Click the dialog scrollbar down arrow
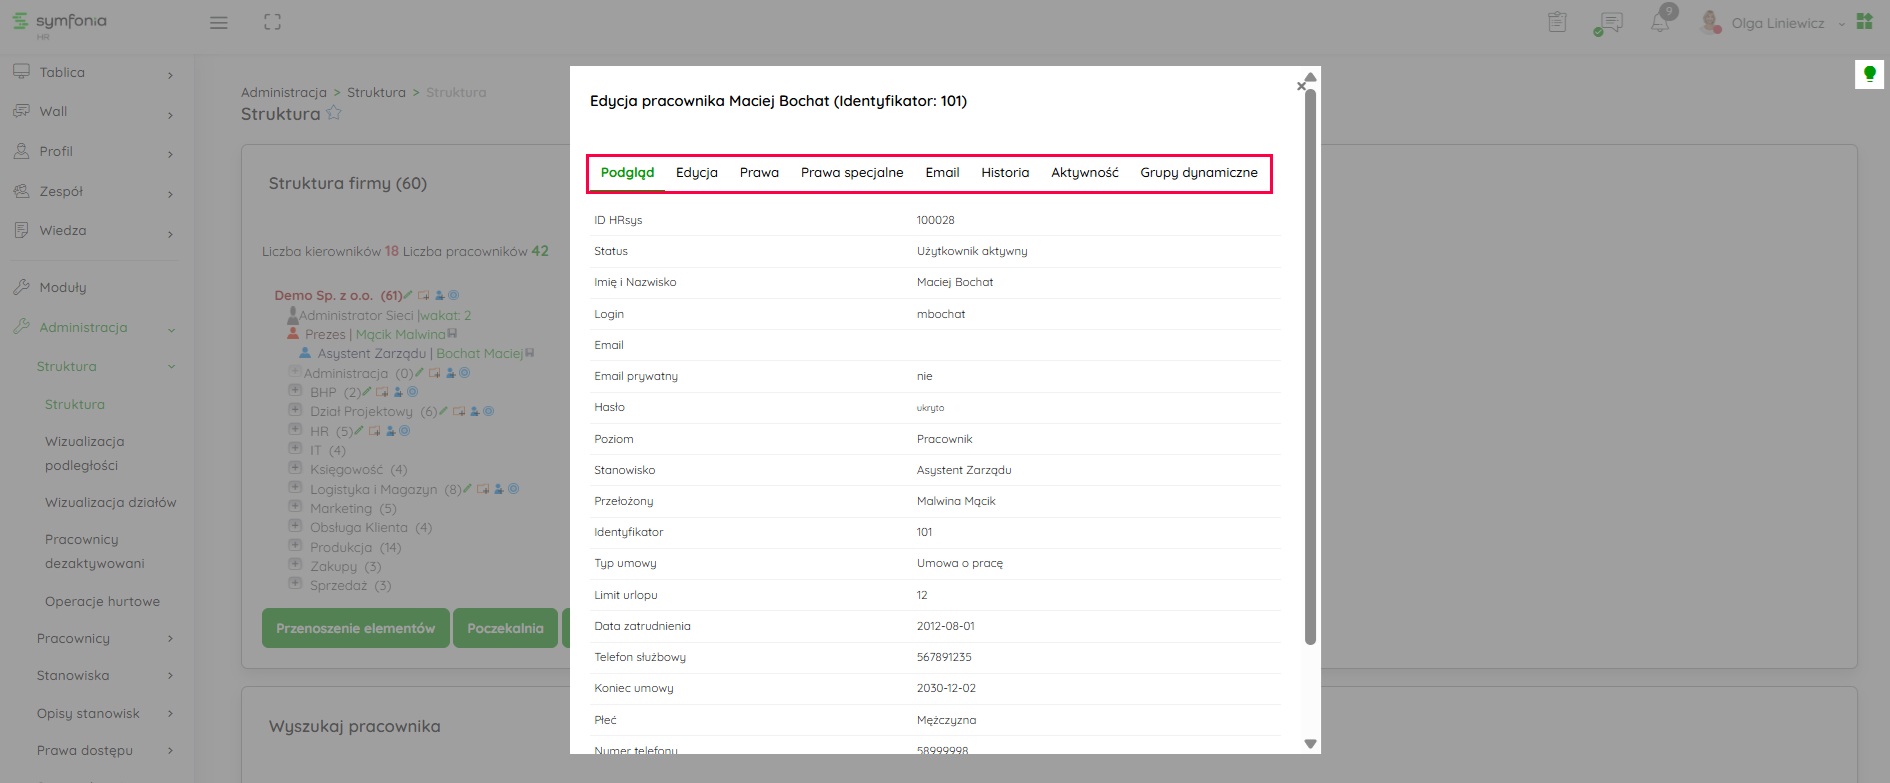The height and width of the screenshot is (783, 1890). [x=1310, y=744]
